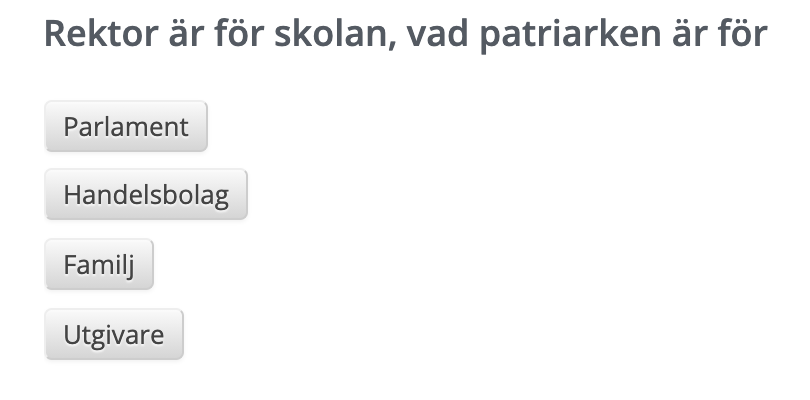Screen dimensions: 810x400
Task: Tap the button labeled Utgivare
Action: click(114, 334)
